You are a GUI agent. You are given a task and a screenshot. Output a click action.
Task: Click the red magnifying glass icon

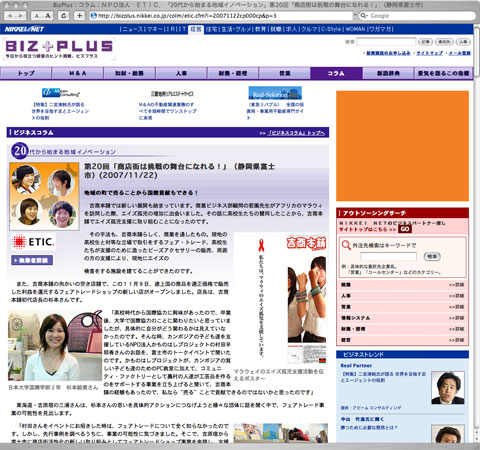click(346, 245)
